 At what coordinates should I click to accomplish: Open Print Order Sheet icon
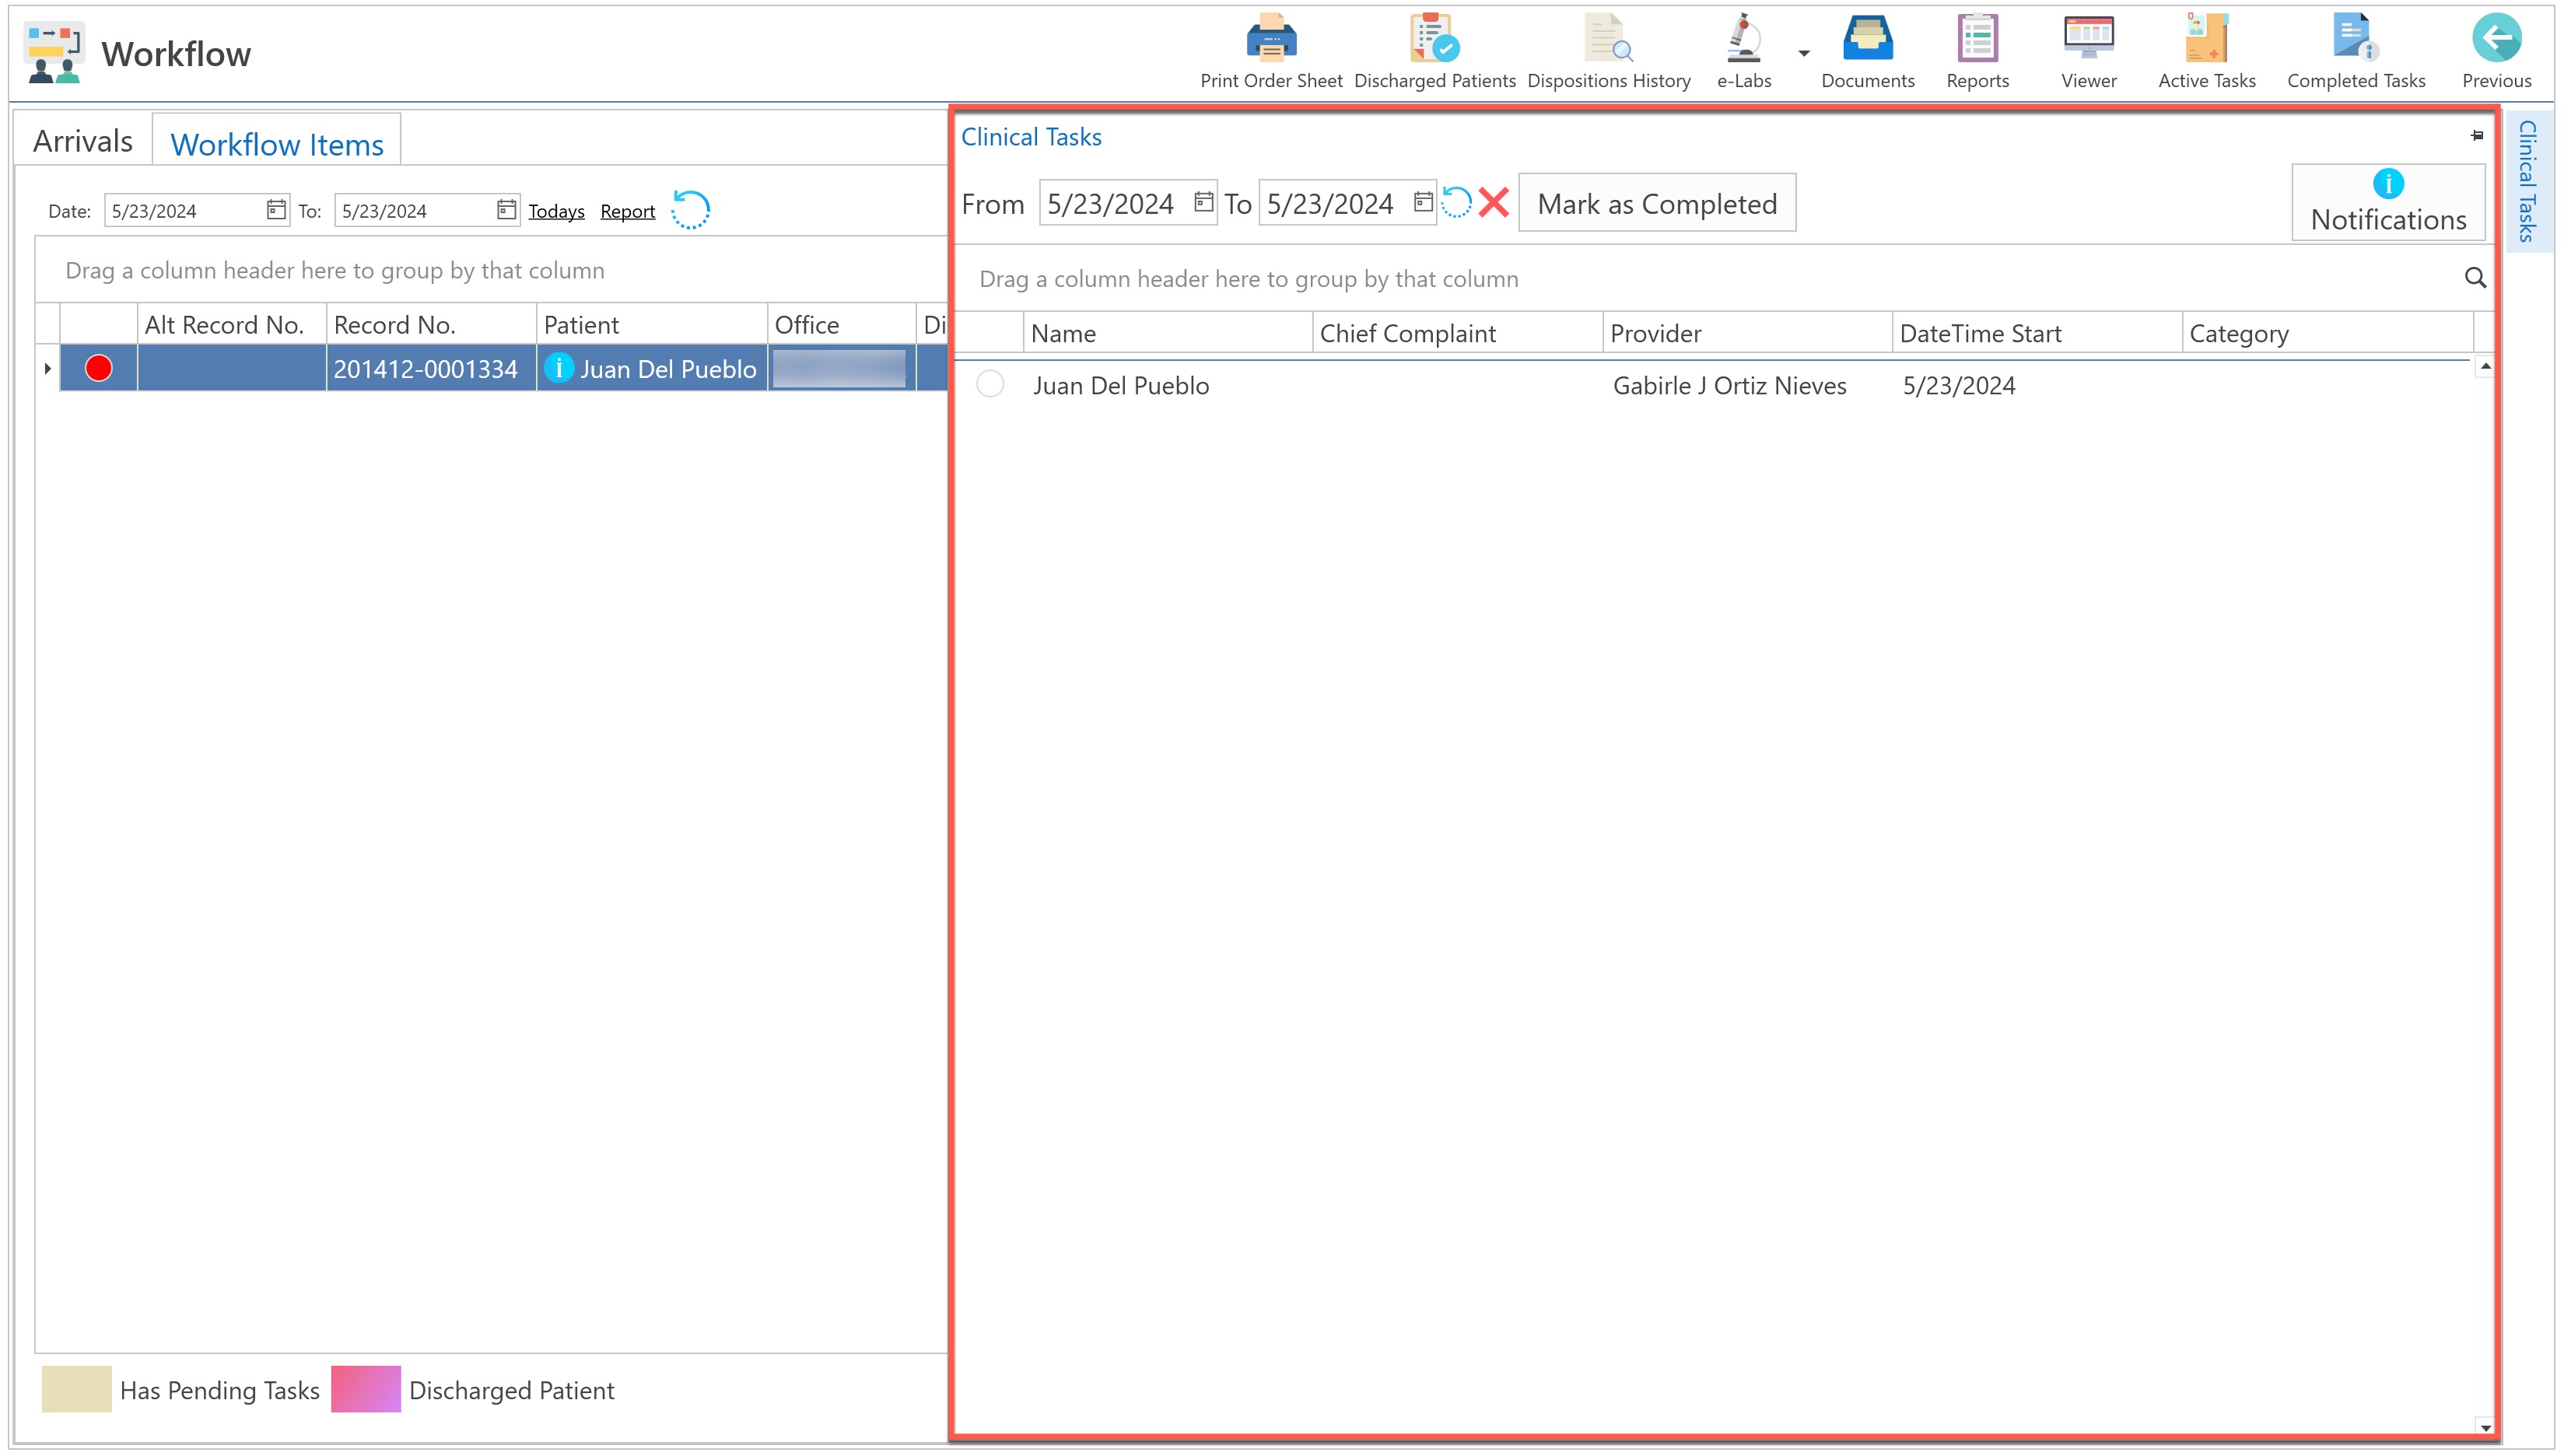1271,40
